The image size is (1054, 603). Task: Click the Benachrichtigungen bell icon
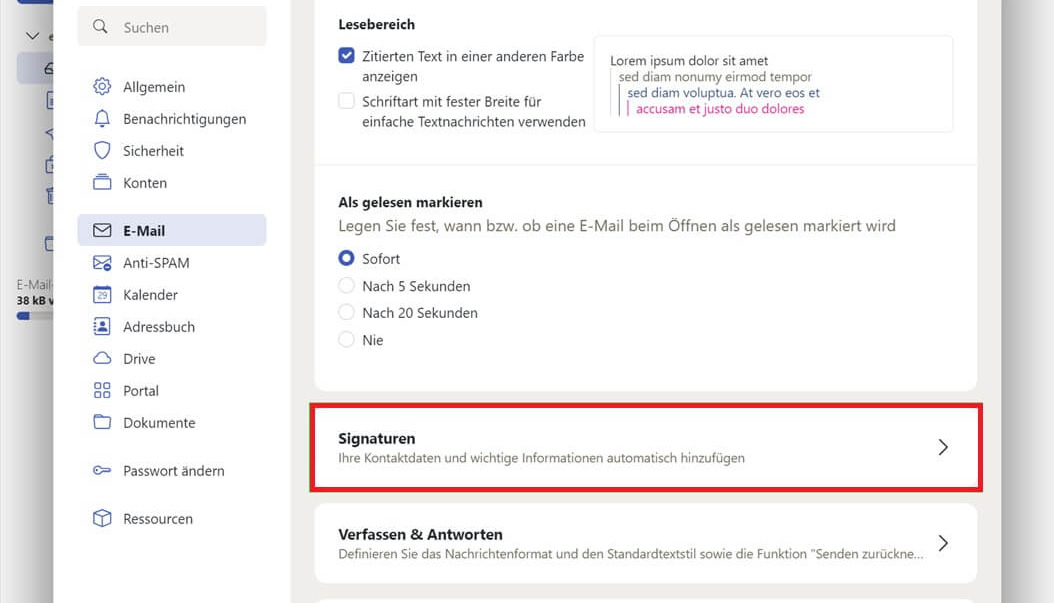tap(102, 119)
